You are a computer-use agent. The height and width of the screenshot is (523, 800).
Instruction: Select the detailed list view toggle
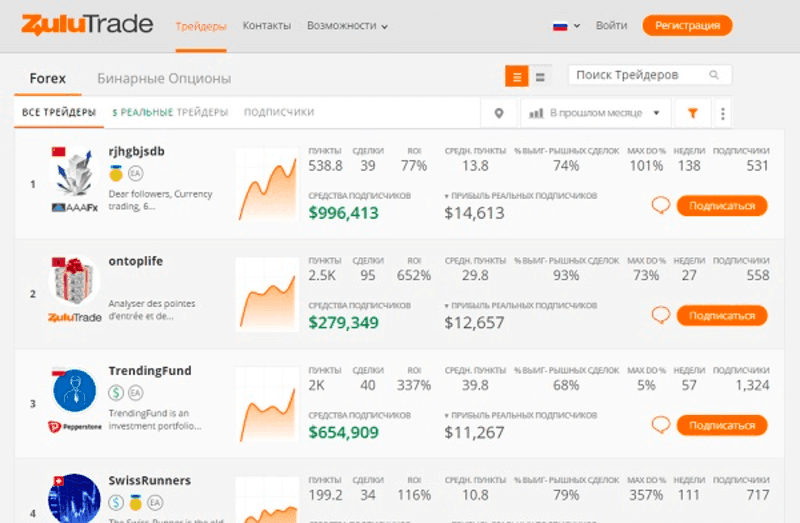(517, 77)
